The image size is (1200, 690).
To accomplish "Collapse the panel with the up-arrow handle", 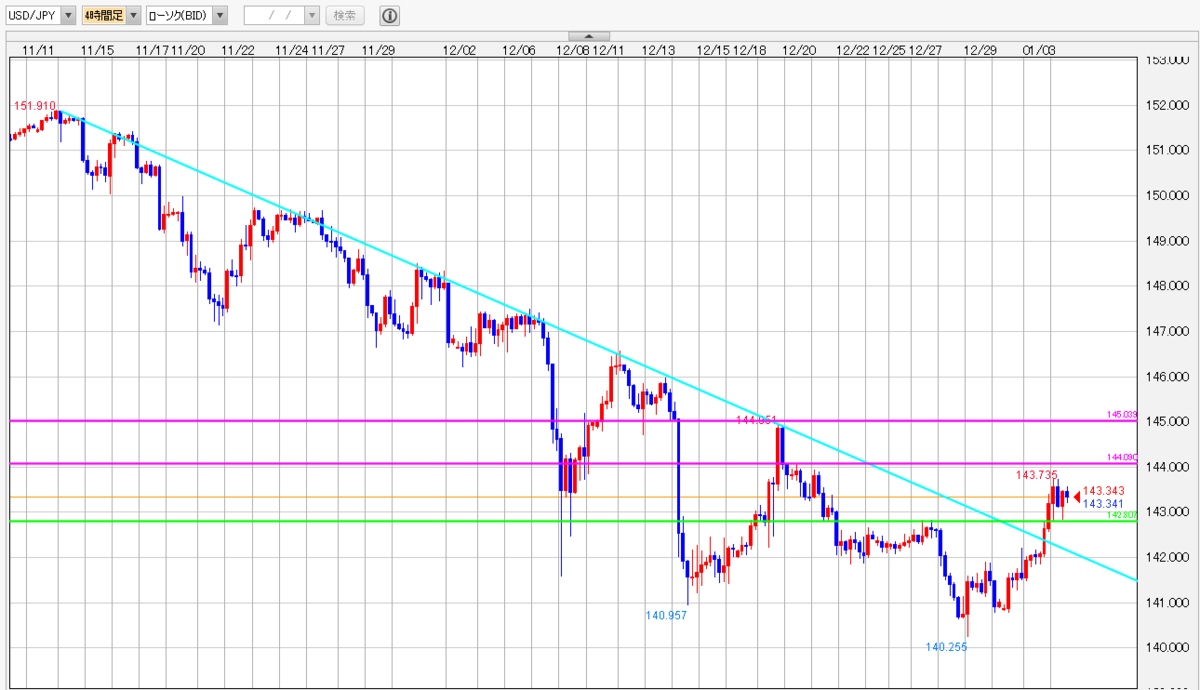I will click(x=588, y=36).
